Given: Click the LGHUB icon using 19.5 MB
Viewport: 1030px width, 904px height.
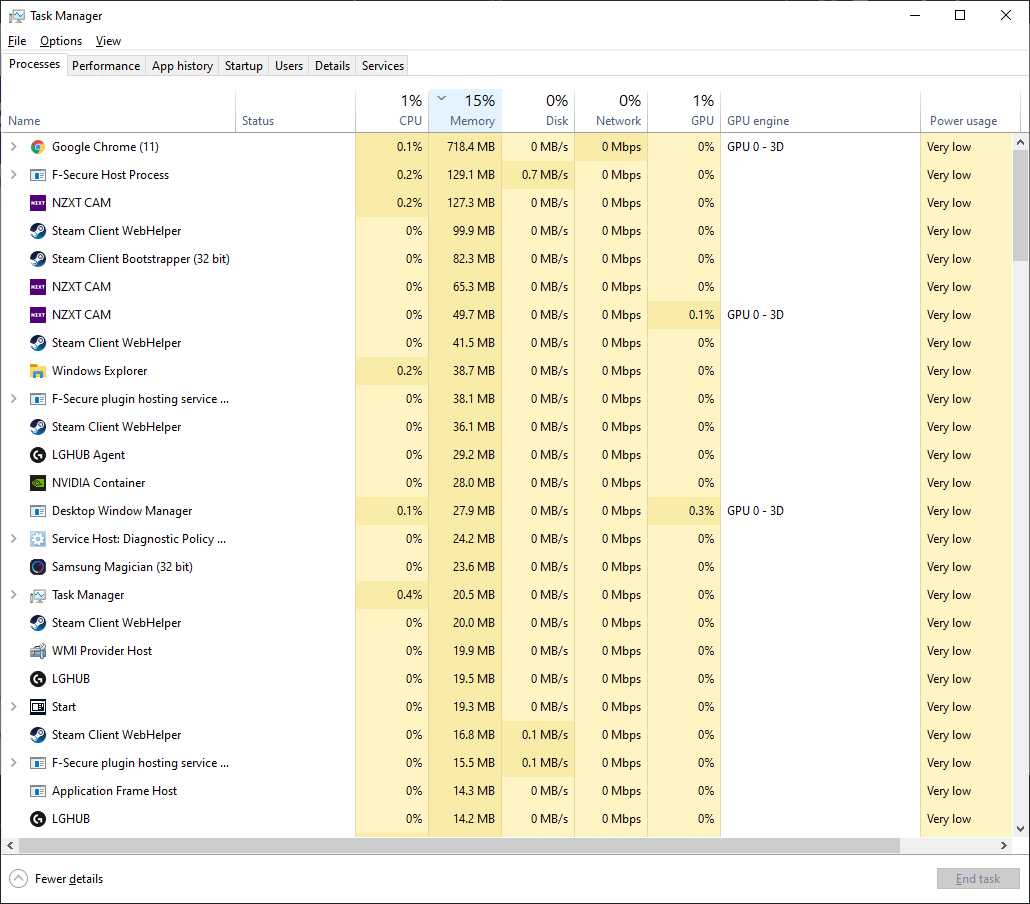Looking at the screenshot, I should tap(38, 679).
